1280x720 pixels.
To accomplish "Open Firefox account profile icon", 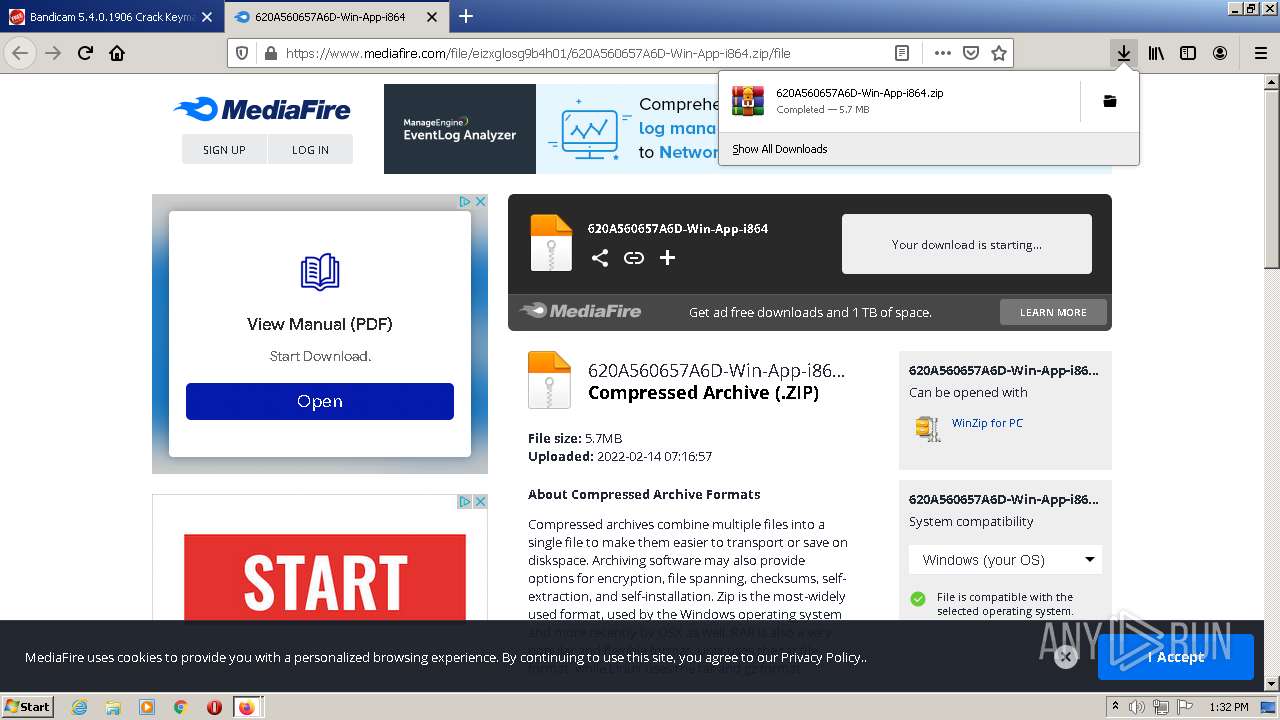I will coord(1220,53).
